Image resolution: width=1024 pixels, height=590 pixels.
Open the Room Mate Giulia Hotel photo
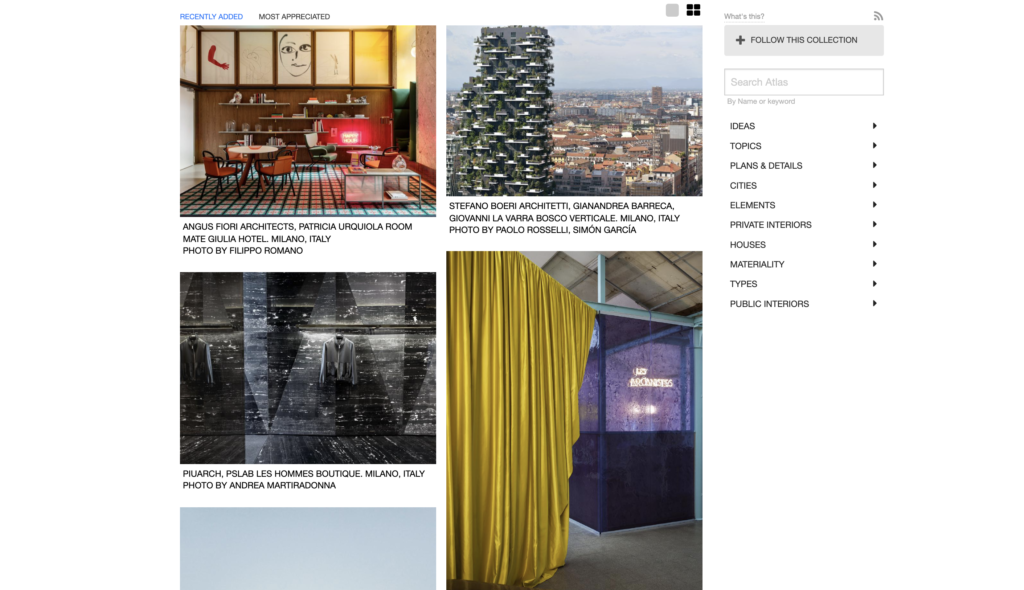308,121
